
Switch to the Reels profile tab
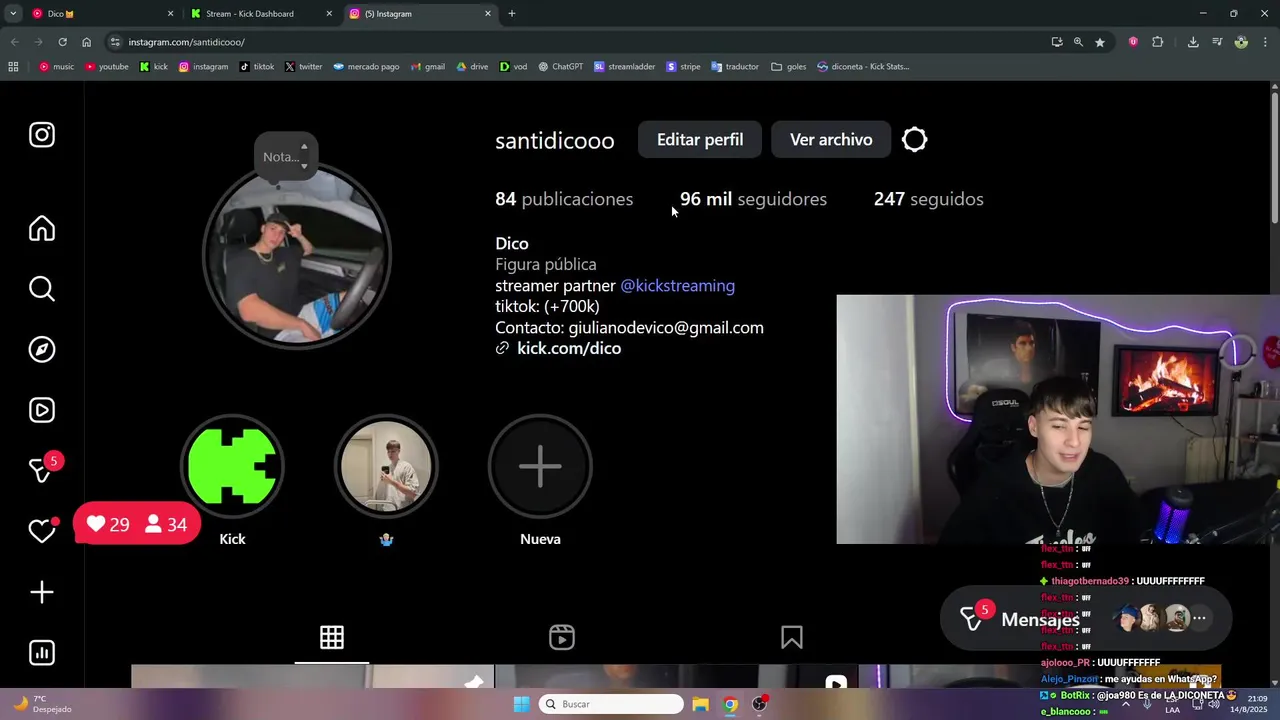tap(562, 637)
